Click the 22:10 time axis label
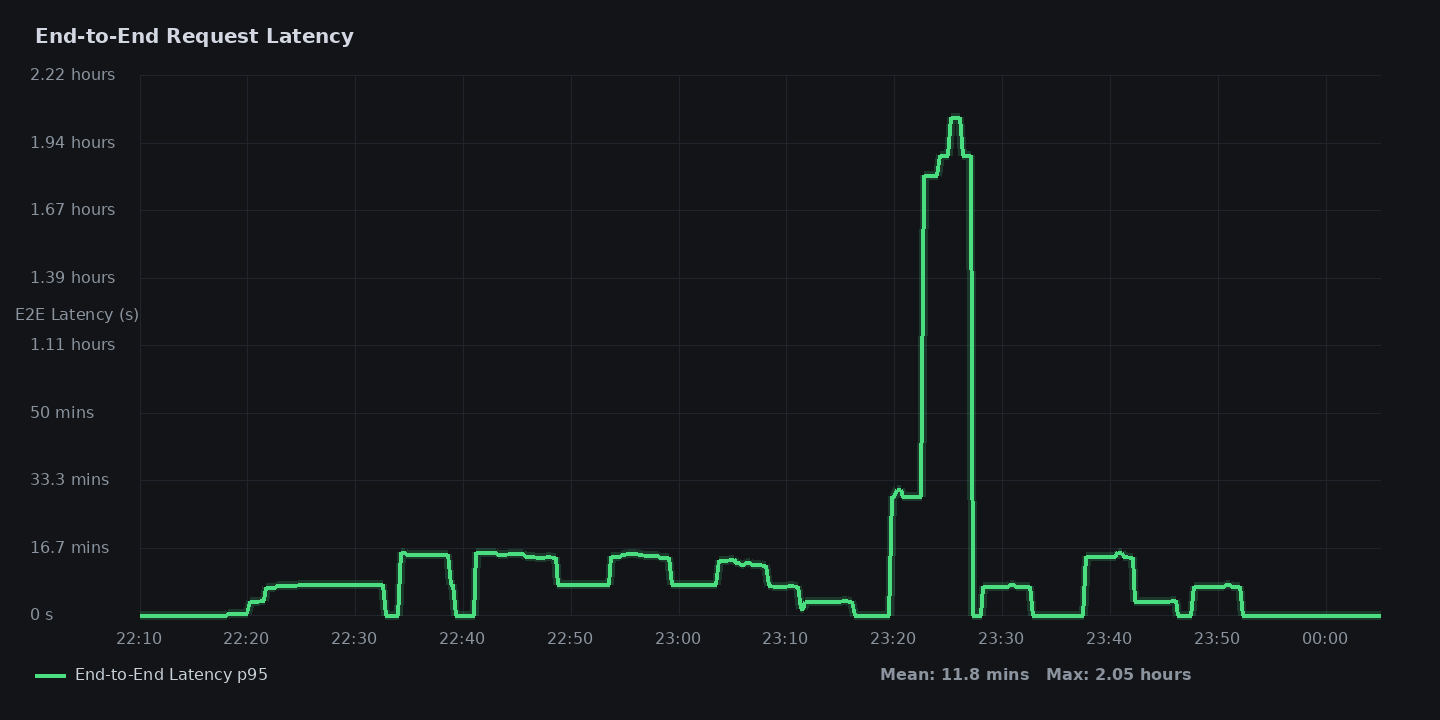Image resolution: width=1440 pixels, height=720 pixels. pos(139,639)
